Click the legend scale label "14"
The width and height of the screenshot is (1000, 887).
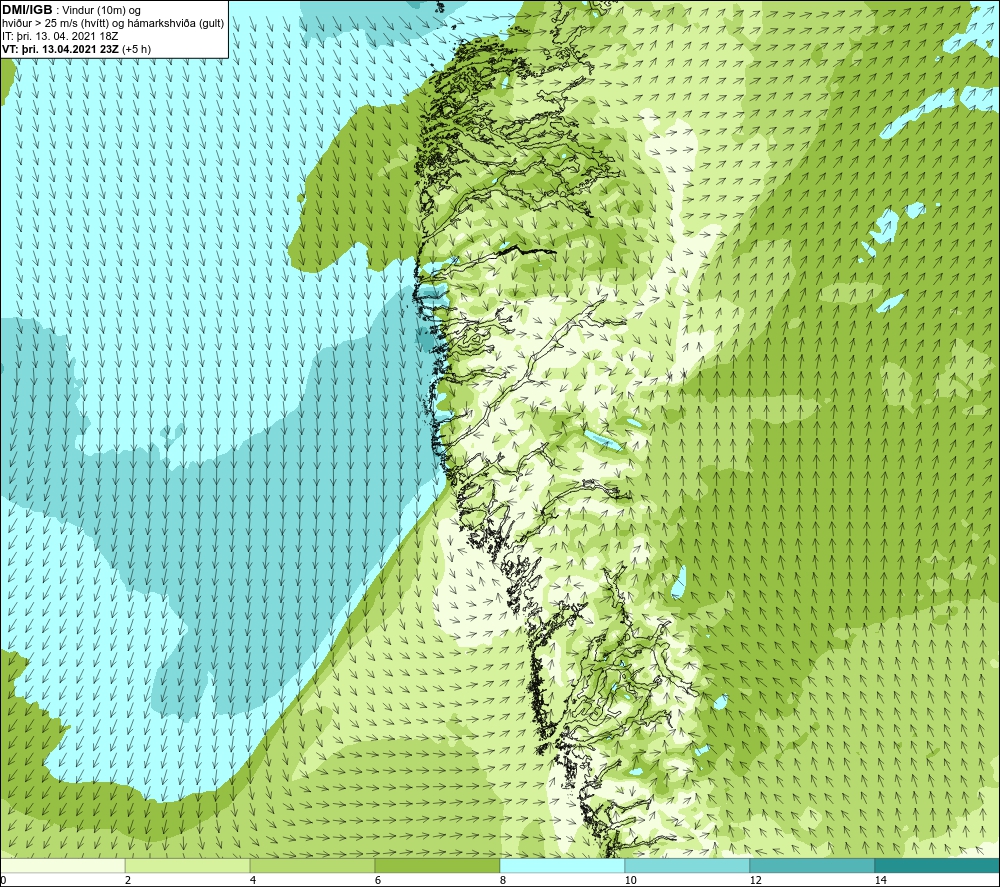click(x=881, y=880)
